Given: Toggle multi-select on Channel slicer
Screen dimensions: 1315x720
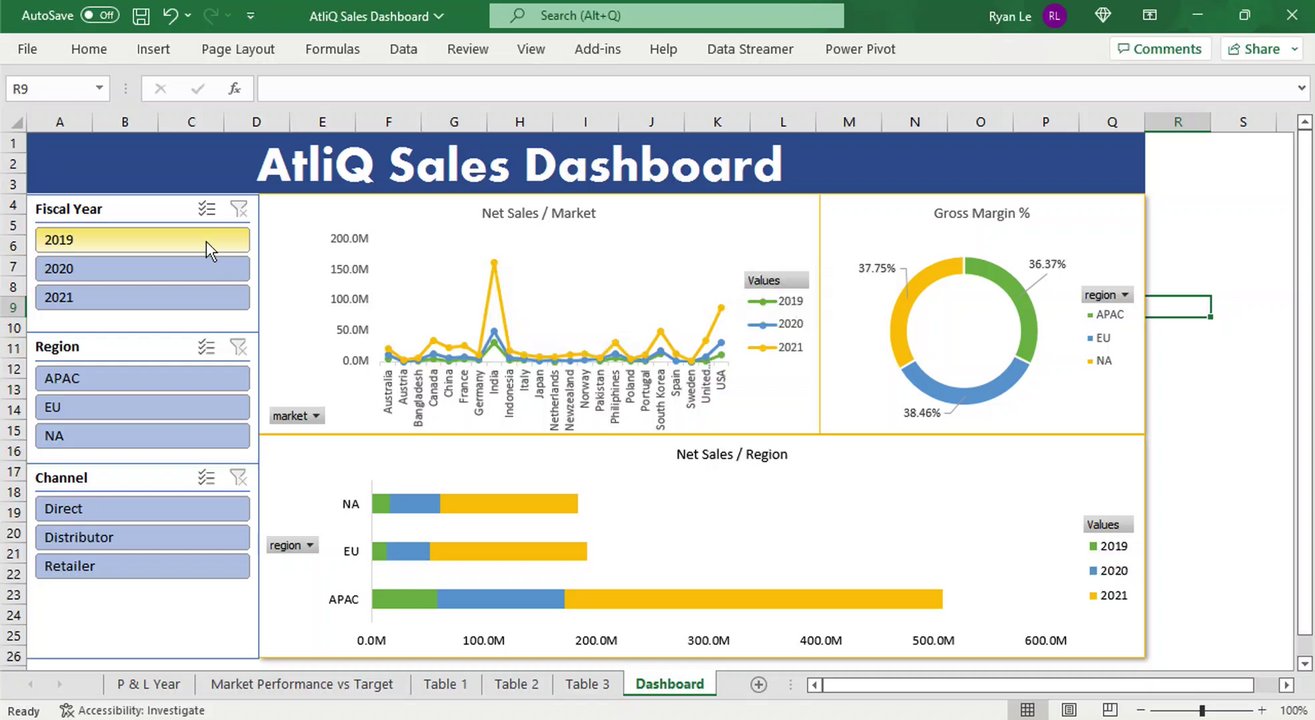Looking at the screenshot, I should point(206,478).
